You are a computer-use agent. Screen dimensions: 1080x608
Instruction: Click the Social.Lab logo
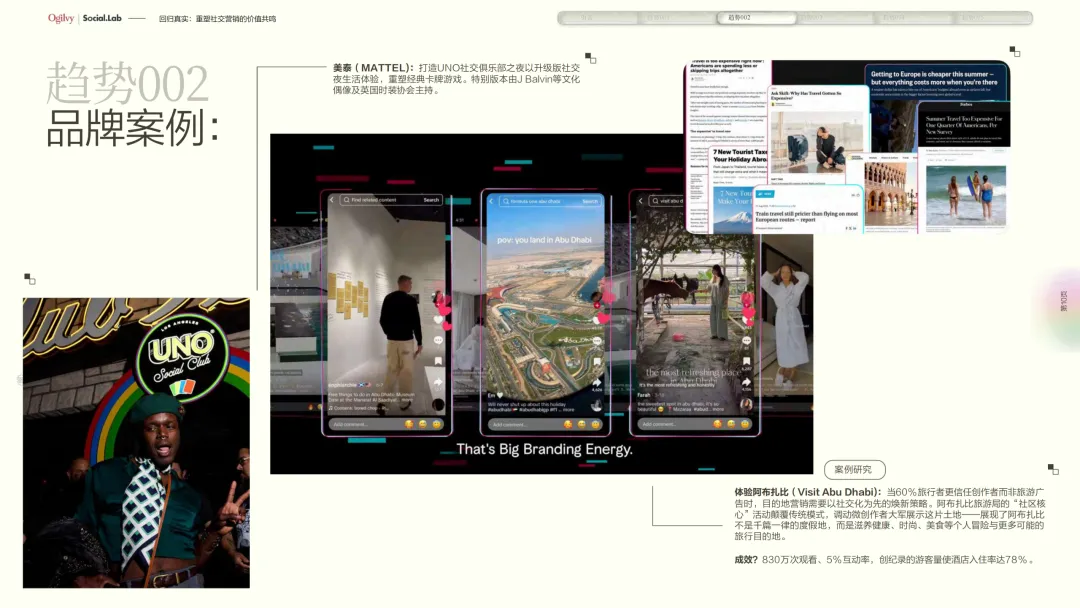tap(102, 19)
